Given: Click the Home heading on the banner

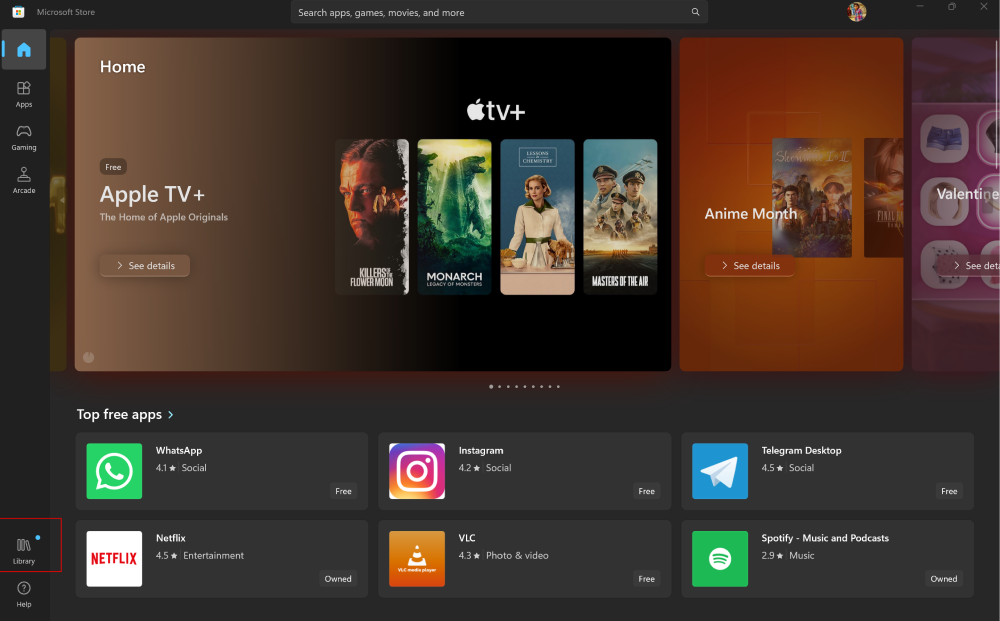Looking at the screenshot, I should point(122,67).
